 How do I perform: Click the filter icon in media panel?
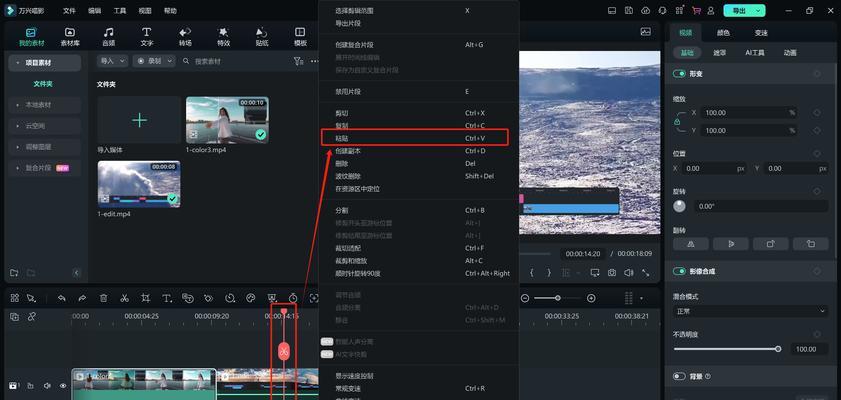298,61
